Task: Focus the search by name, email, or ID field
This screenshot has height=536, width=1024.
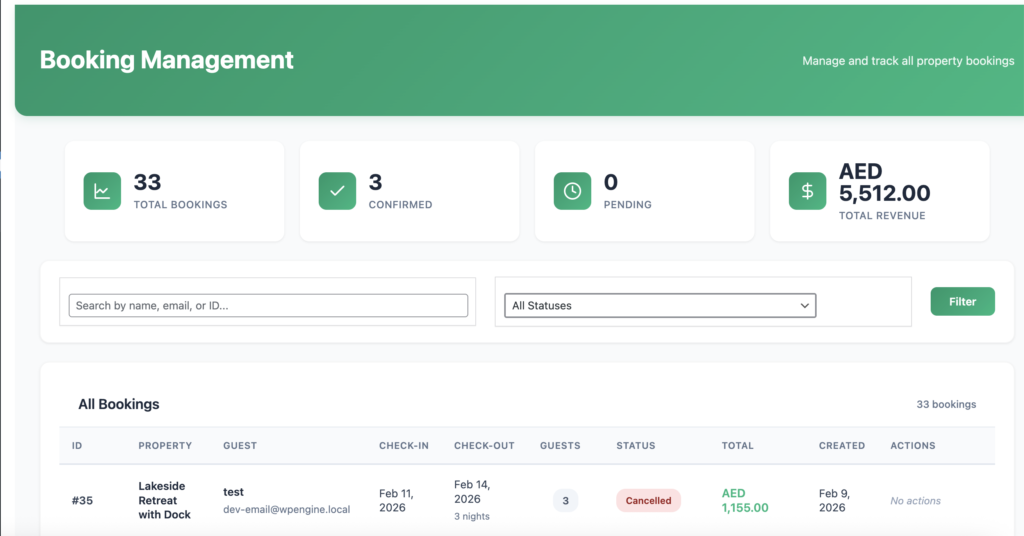Action: point(268,306)
